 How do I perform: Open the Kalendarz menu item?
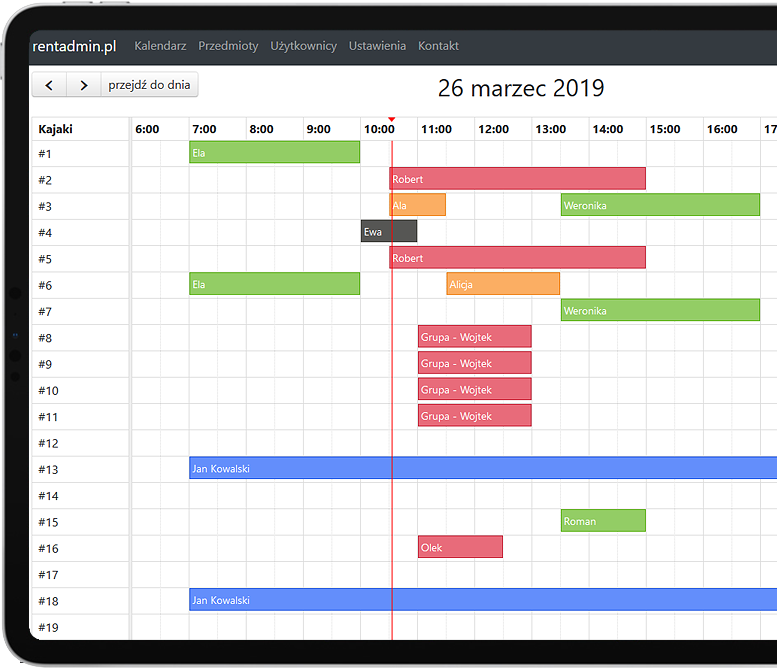160,46
